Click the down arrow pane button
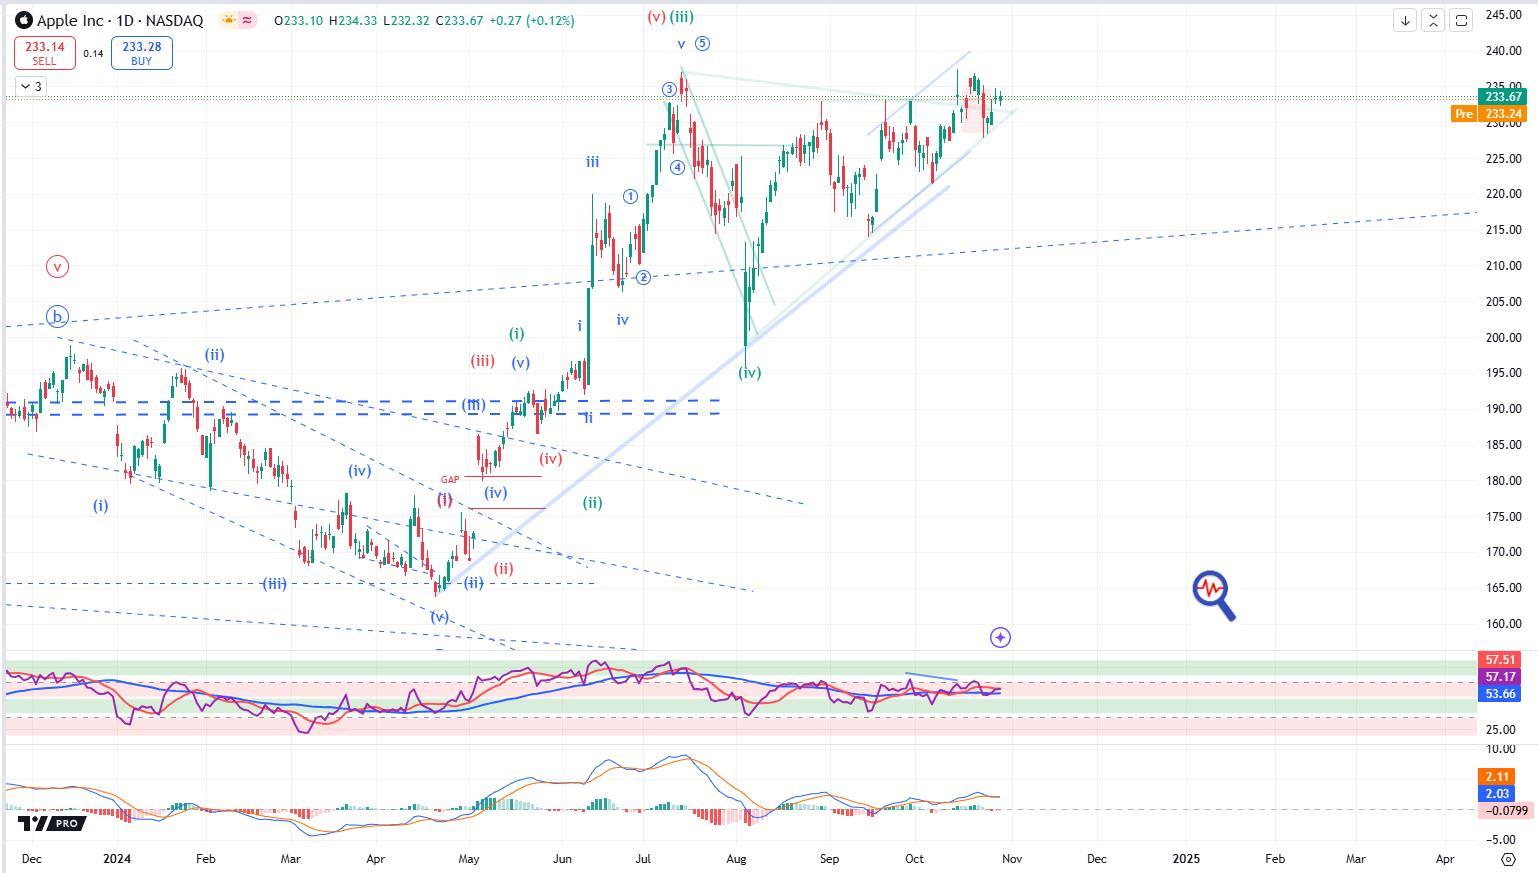Image resolution: width=1538 pixels, height=873 pixels. click(x=1405, y=20)
